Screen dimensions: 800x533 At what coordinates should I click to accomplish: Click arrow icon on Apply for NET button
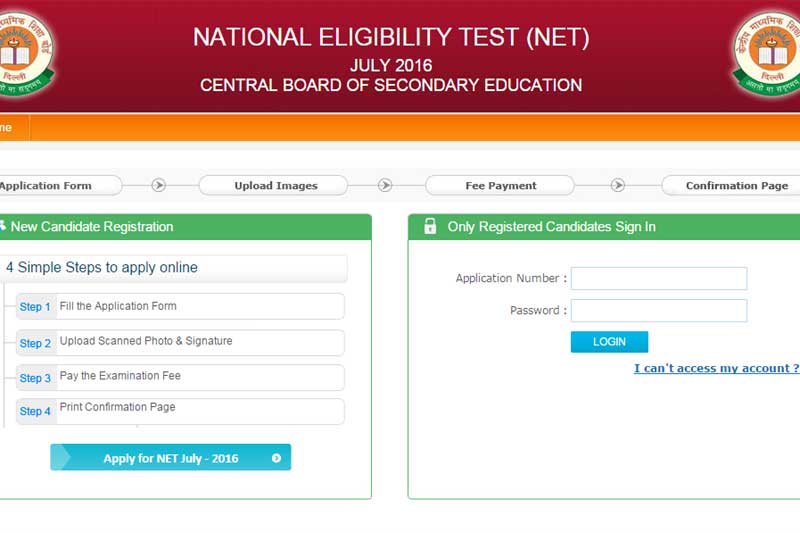click(276, 459)
